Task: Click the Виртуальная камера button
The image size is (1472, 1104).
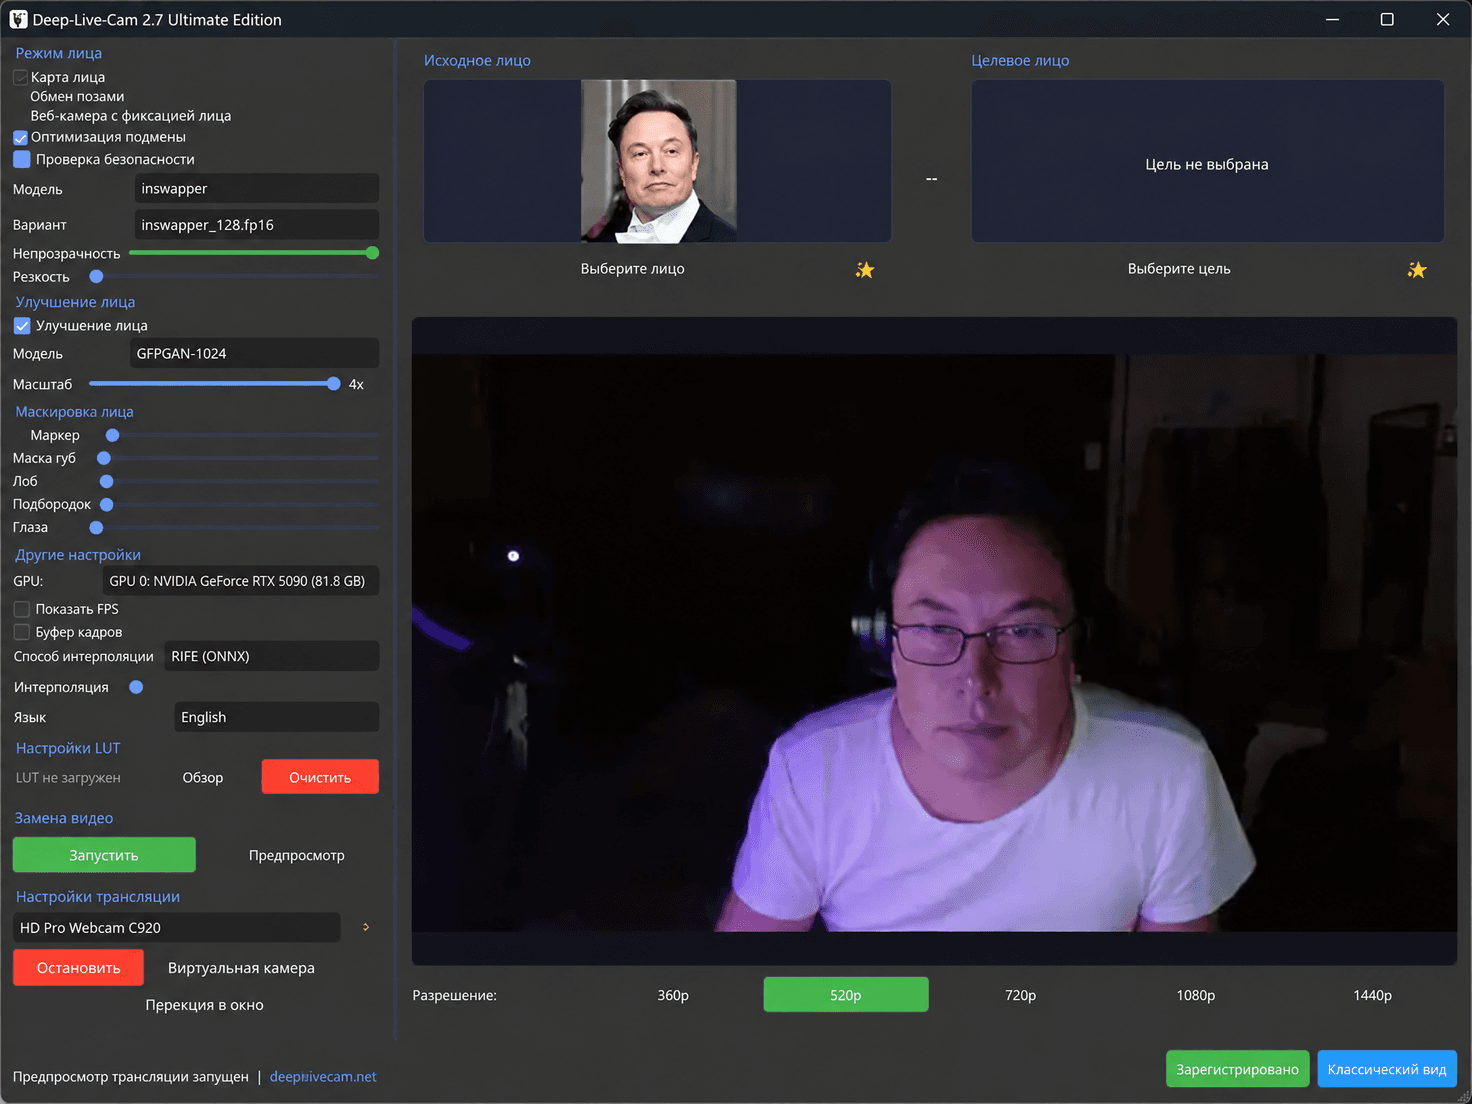Action: 241,968
